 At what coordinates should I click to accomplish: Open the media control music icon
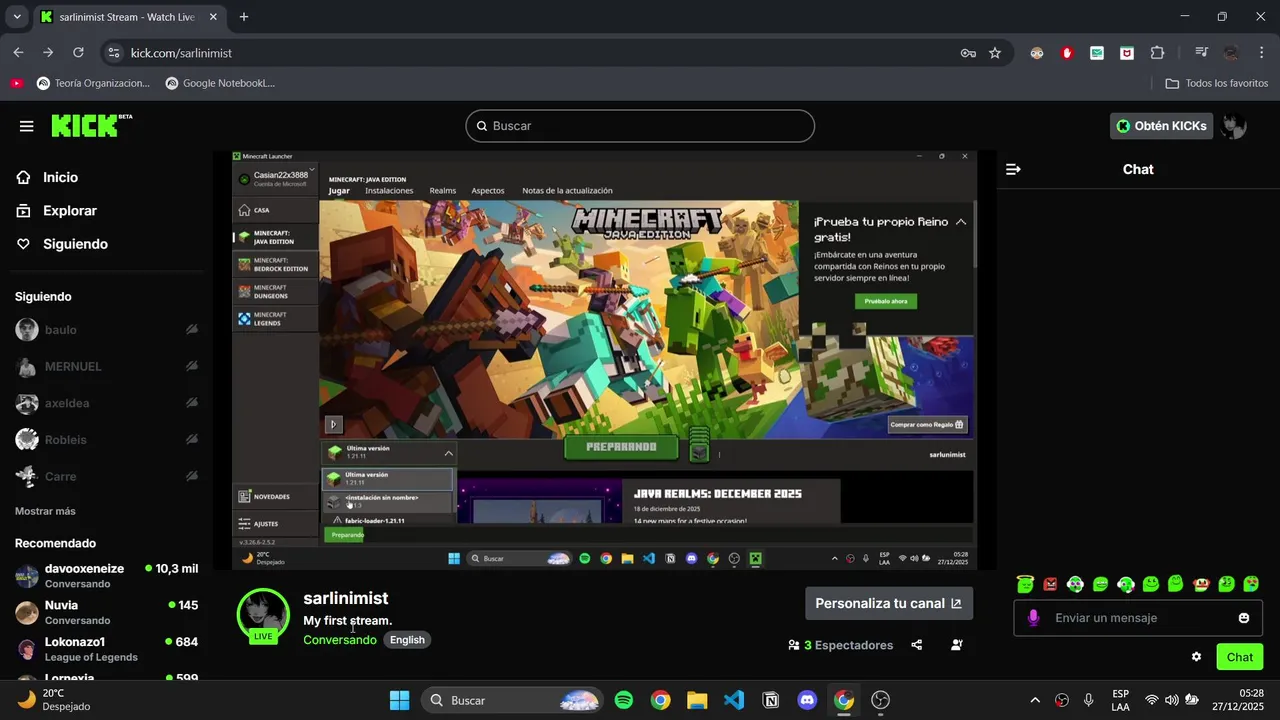(x=1201, y=53)
